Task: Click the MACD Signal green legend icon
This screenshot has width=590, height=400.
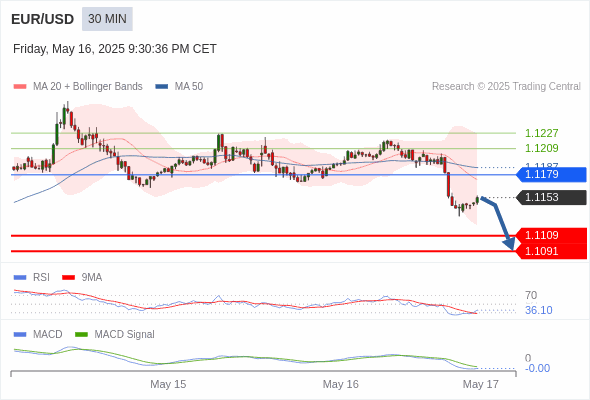Action: (81, 335)
